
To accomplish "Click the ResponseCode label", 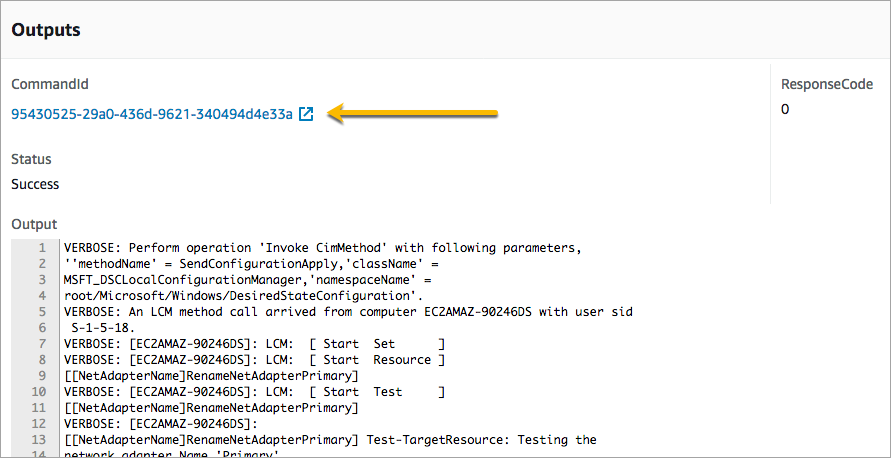I will (827, 85).
